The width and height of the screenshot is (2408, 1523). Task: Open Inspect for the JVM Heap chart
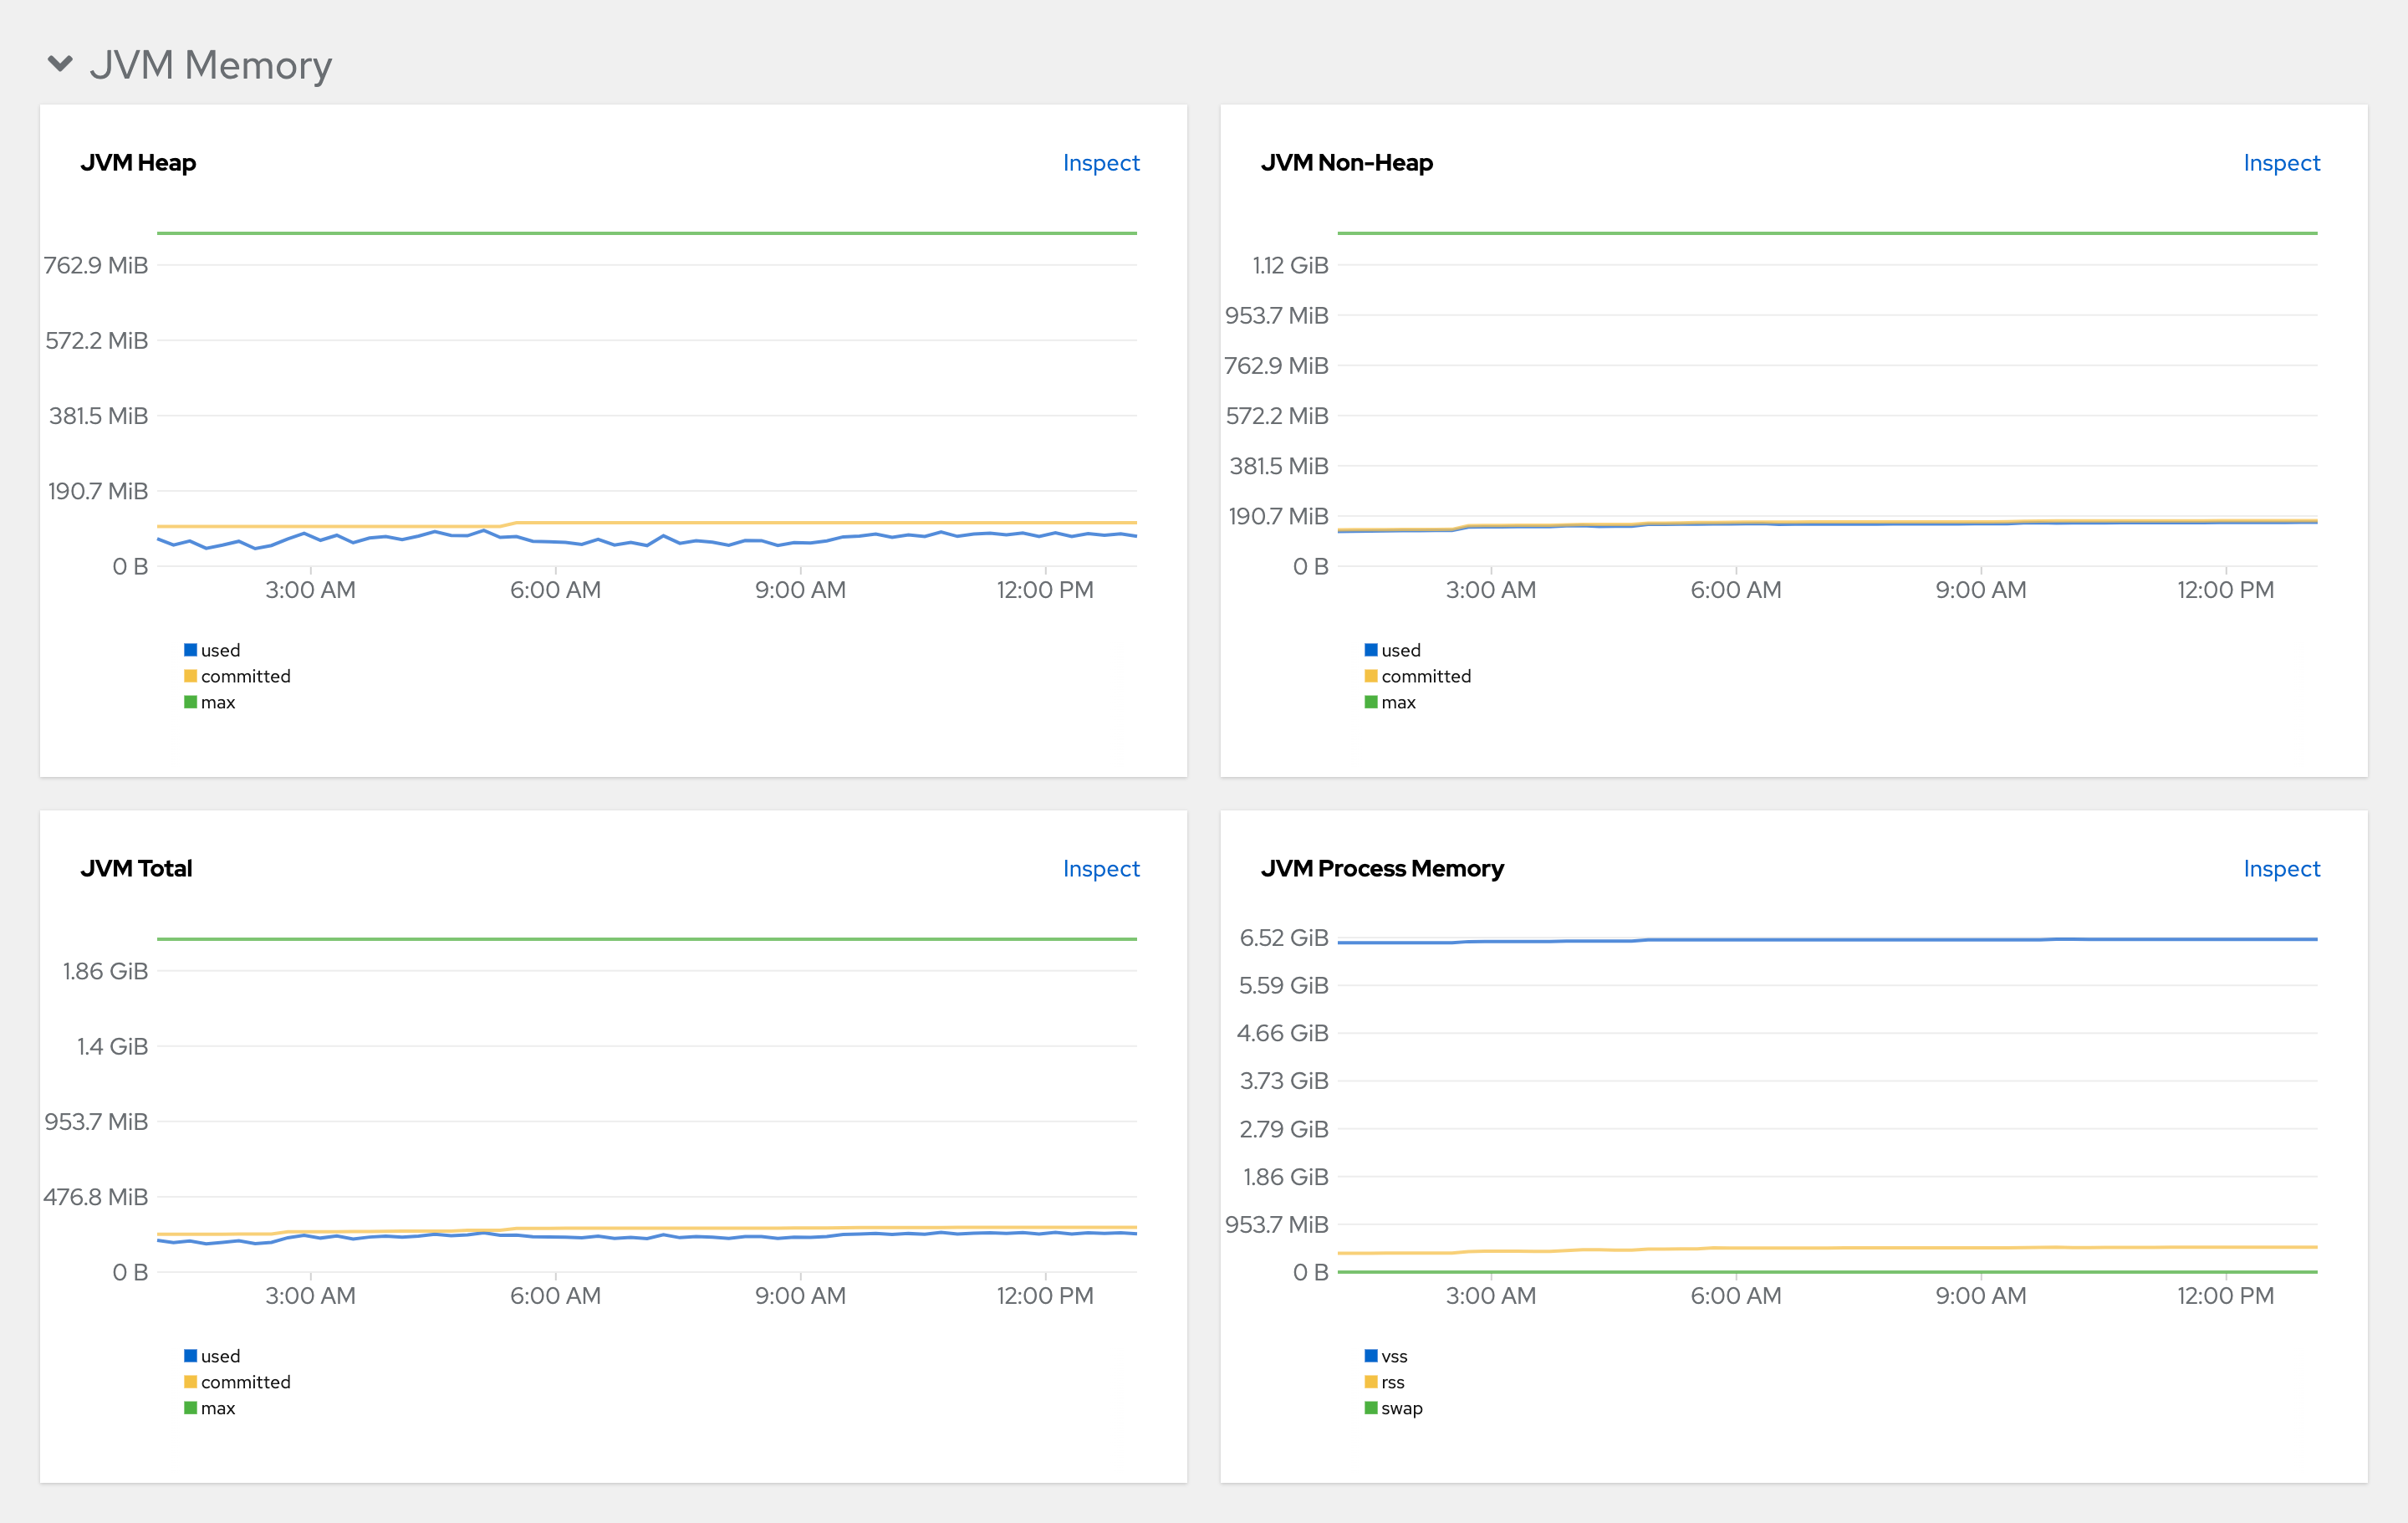point(1101,163)
